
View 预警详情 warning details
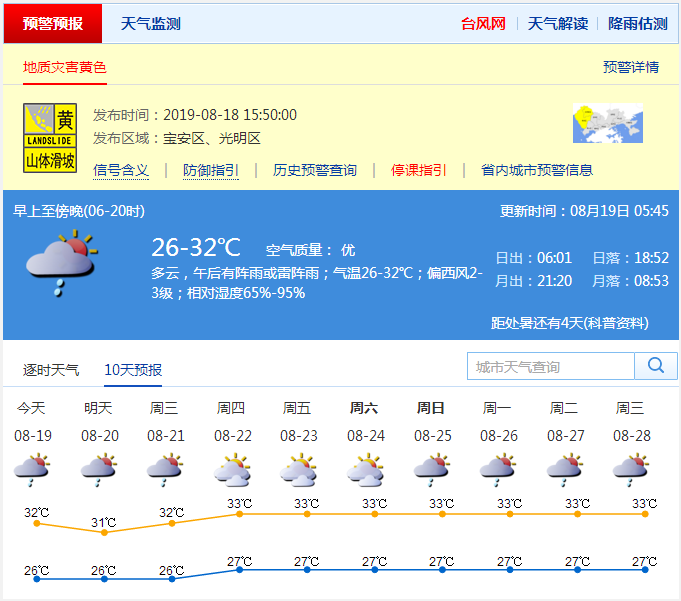pyautogui.click(x=630, y=67)
